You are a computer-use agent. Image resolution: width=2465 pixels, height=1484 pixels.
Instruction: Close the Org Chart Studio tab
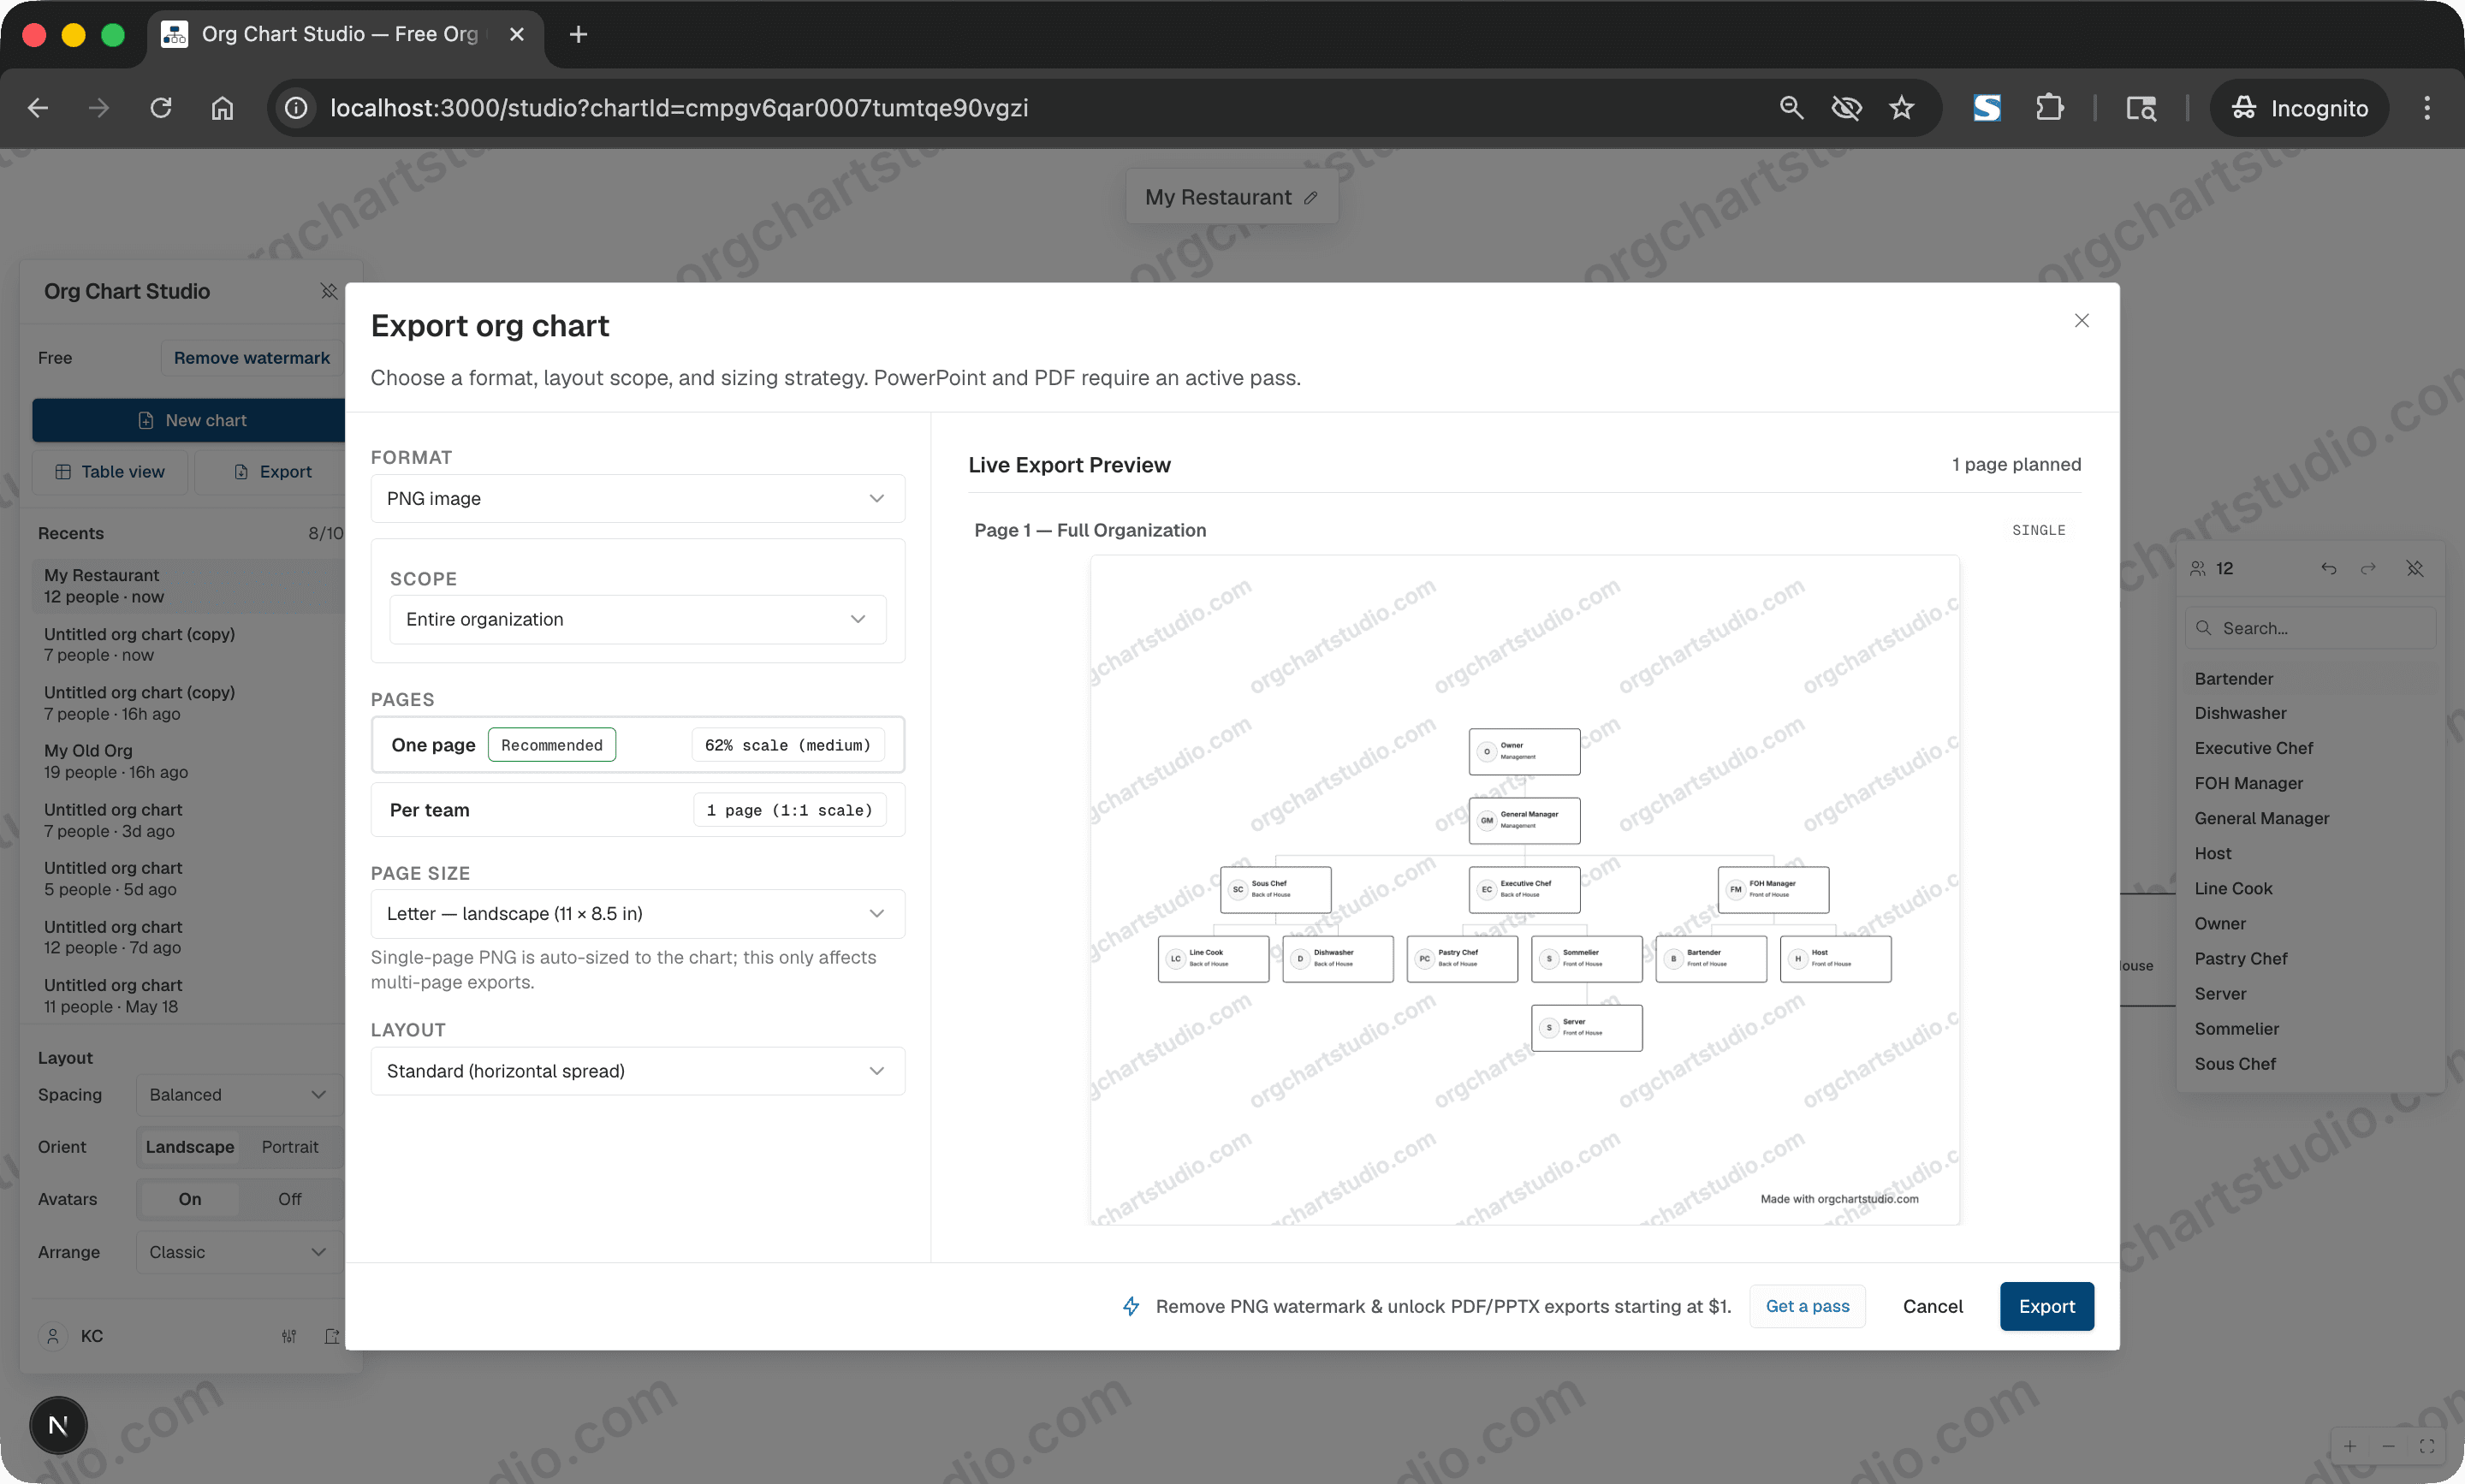point(516,34)
